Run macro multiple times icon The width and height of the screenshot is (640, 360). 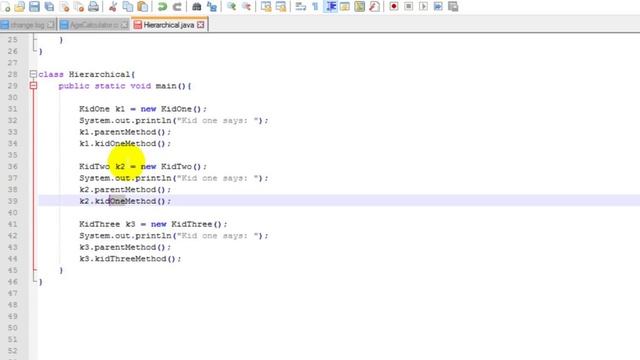[x=438, y=7]
